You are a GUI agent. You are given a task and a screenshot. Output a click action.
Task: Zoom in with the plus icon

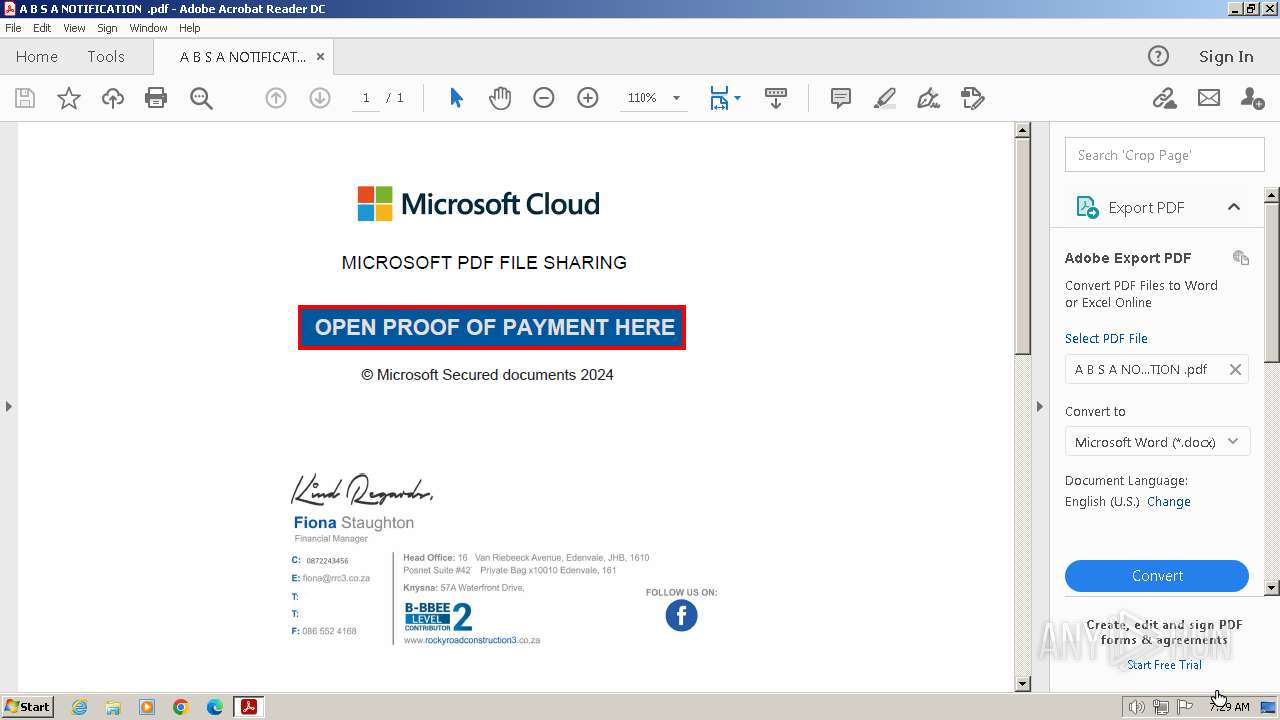click(x=588, y=98)
